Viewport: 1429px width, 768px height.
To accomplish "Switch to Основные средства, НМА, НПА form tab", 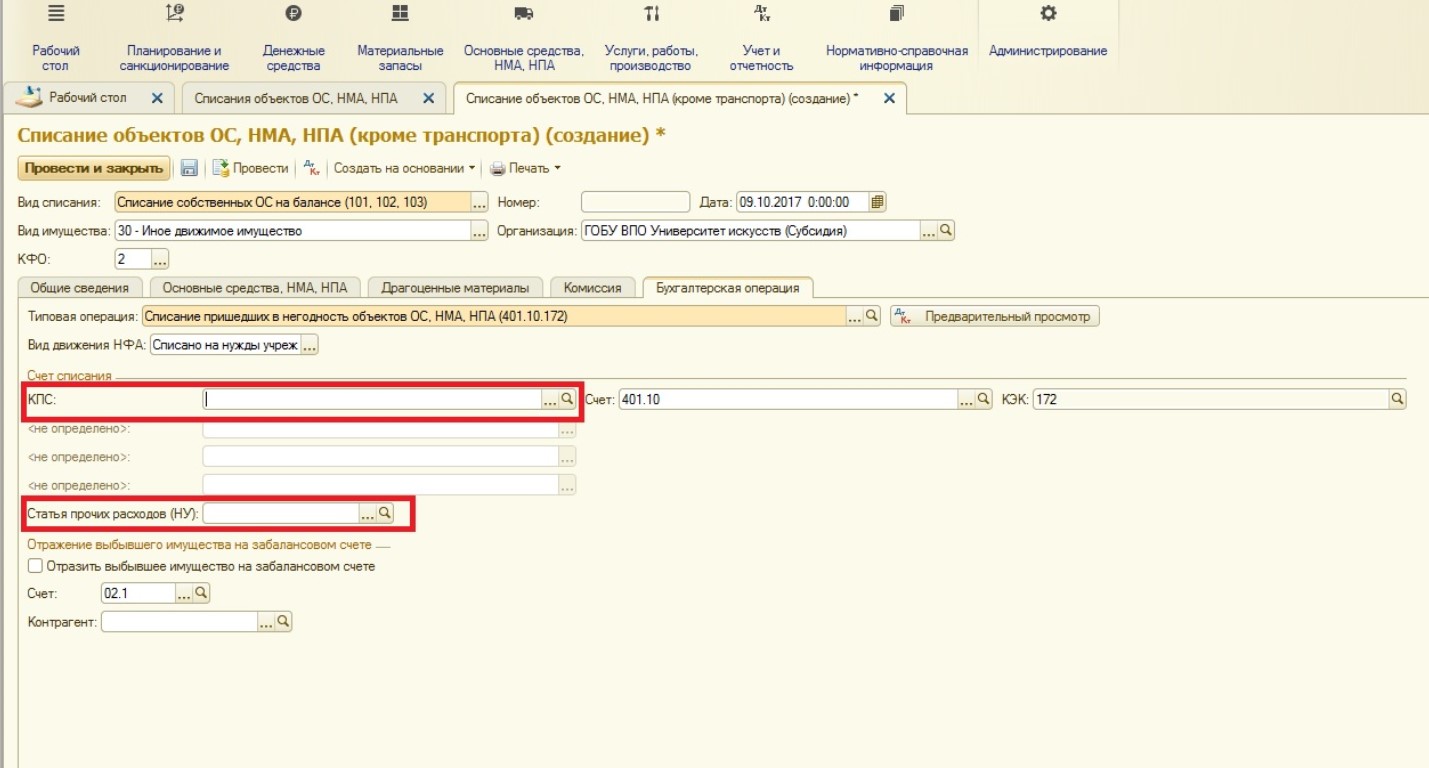I will 255,288.
